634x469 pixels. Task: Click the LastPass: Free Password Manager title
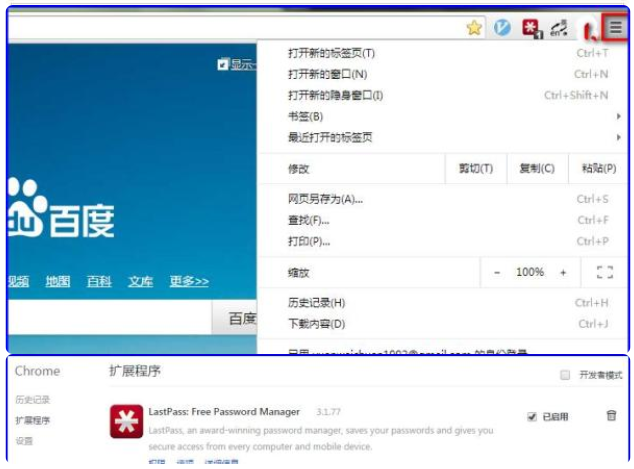[224, 412]
